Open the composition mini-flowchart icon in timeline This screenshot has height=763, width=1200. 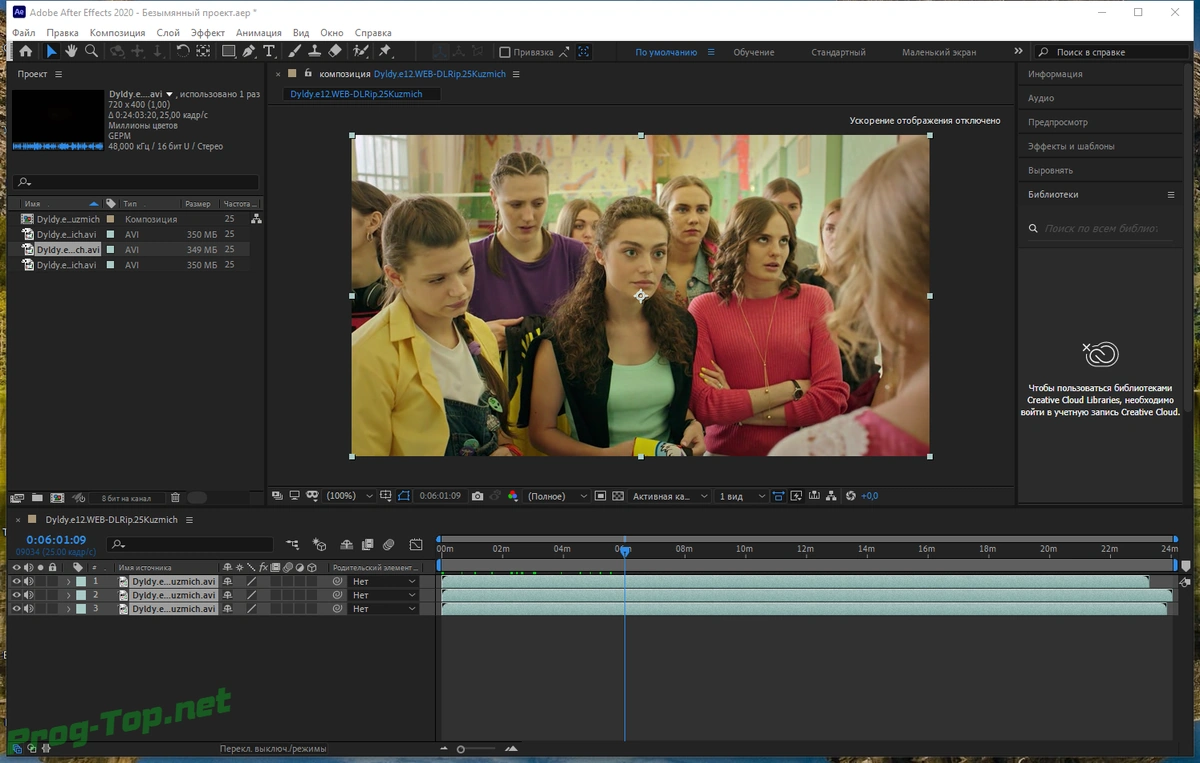coord(293,545)
